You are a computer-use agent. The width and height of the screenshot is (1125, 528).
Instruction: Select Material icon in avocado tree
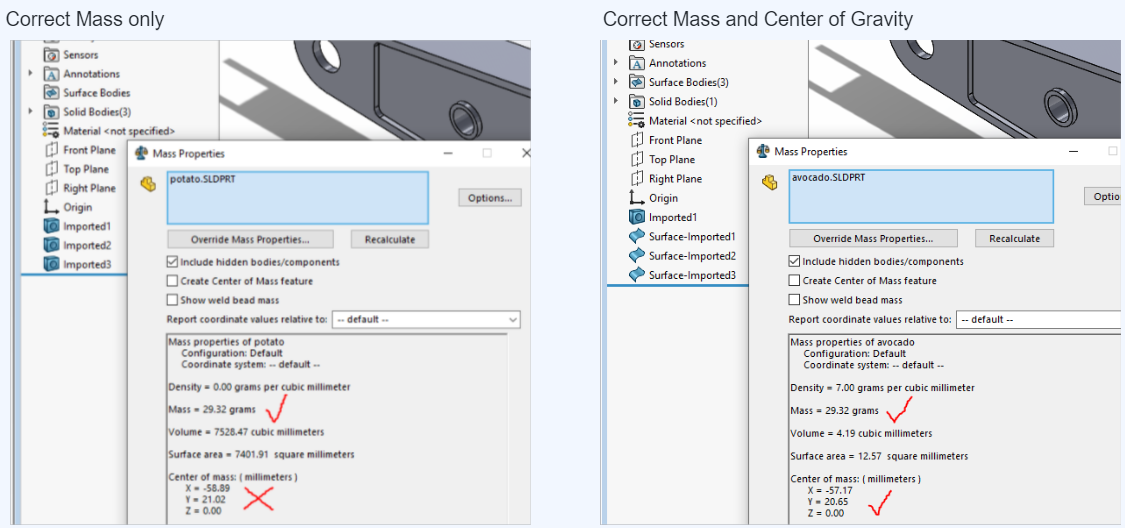[x=637, y=121]
